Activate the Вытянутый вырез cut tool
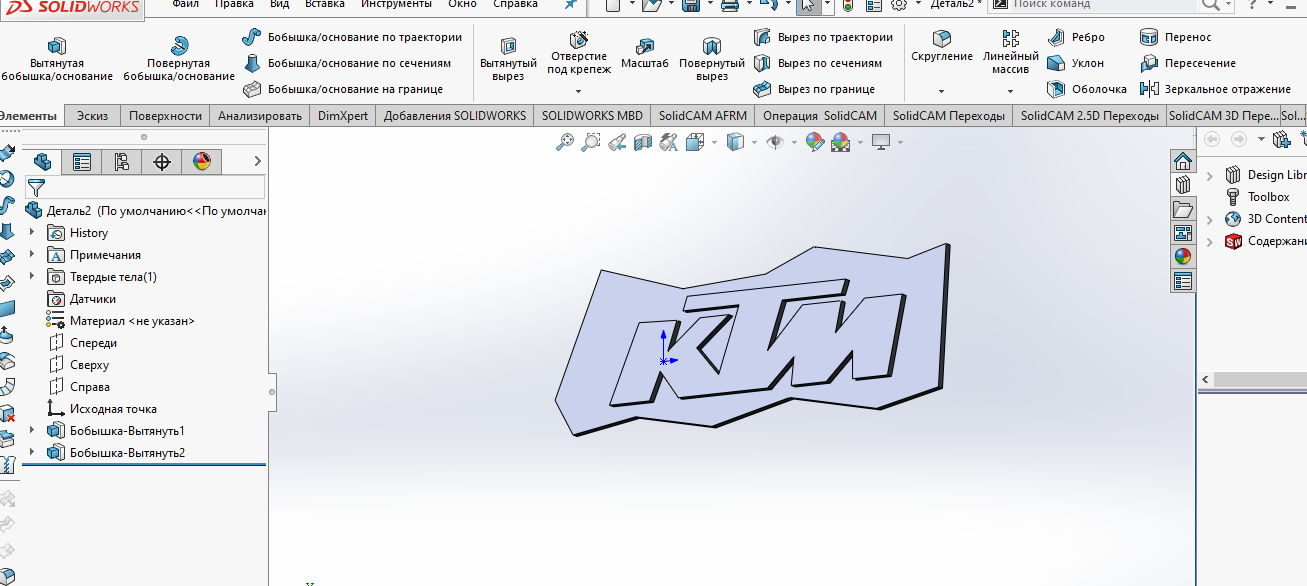1307x586 pixels. coord(508,58)
